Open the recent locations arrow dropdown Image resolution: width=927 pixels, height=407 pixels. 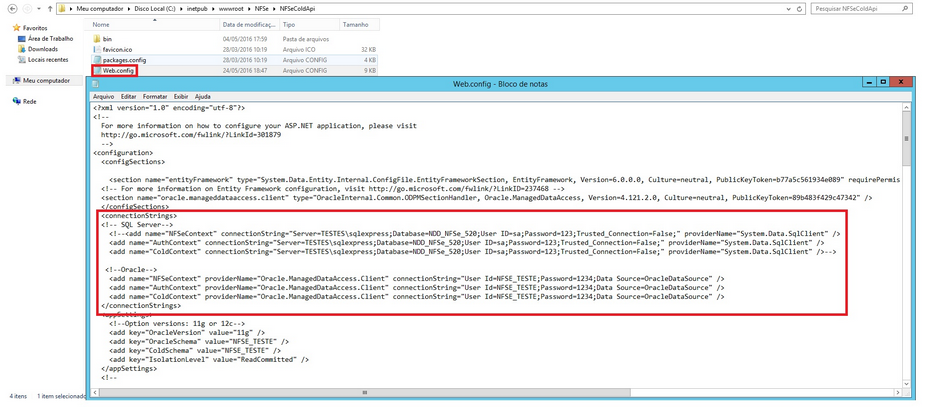point(39,9)
